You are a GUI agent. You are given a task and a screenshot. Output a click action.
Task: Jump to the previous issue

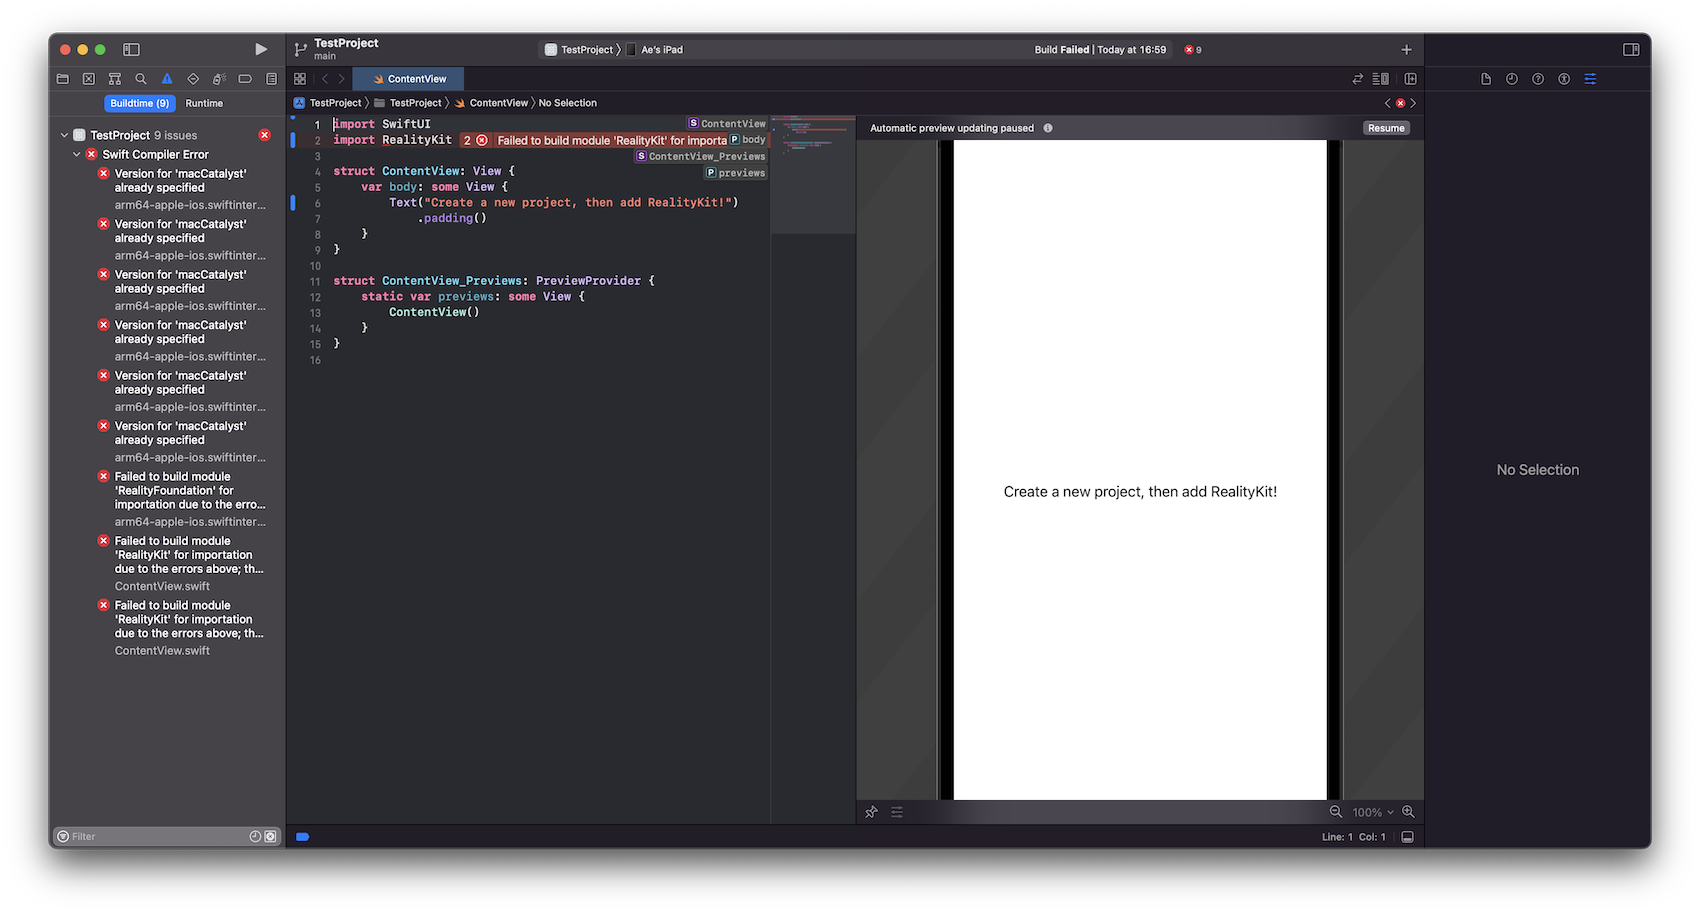click(1388, 103)
